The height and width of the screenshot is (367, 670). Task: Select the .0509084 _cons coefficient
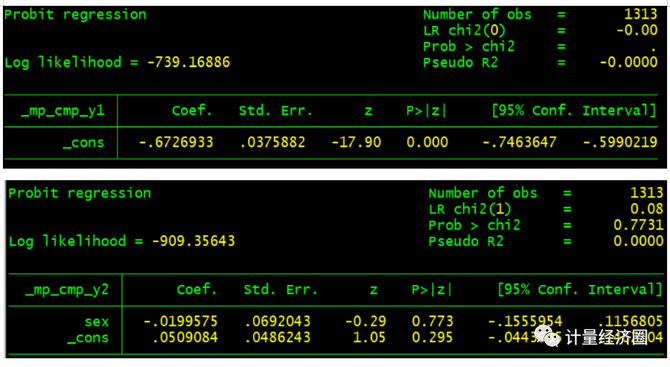185,338
